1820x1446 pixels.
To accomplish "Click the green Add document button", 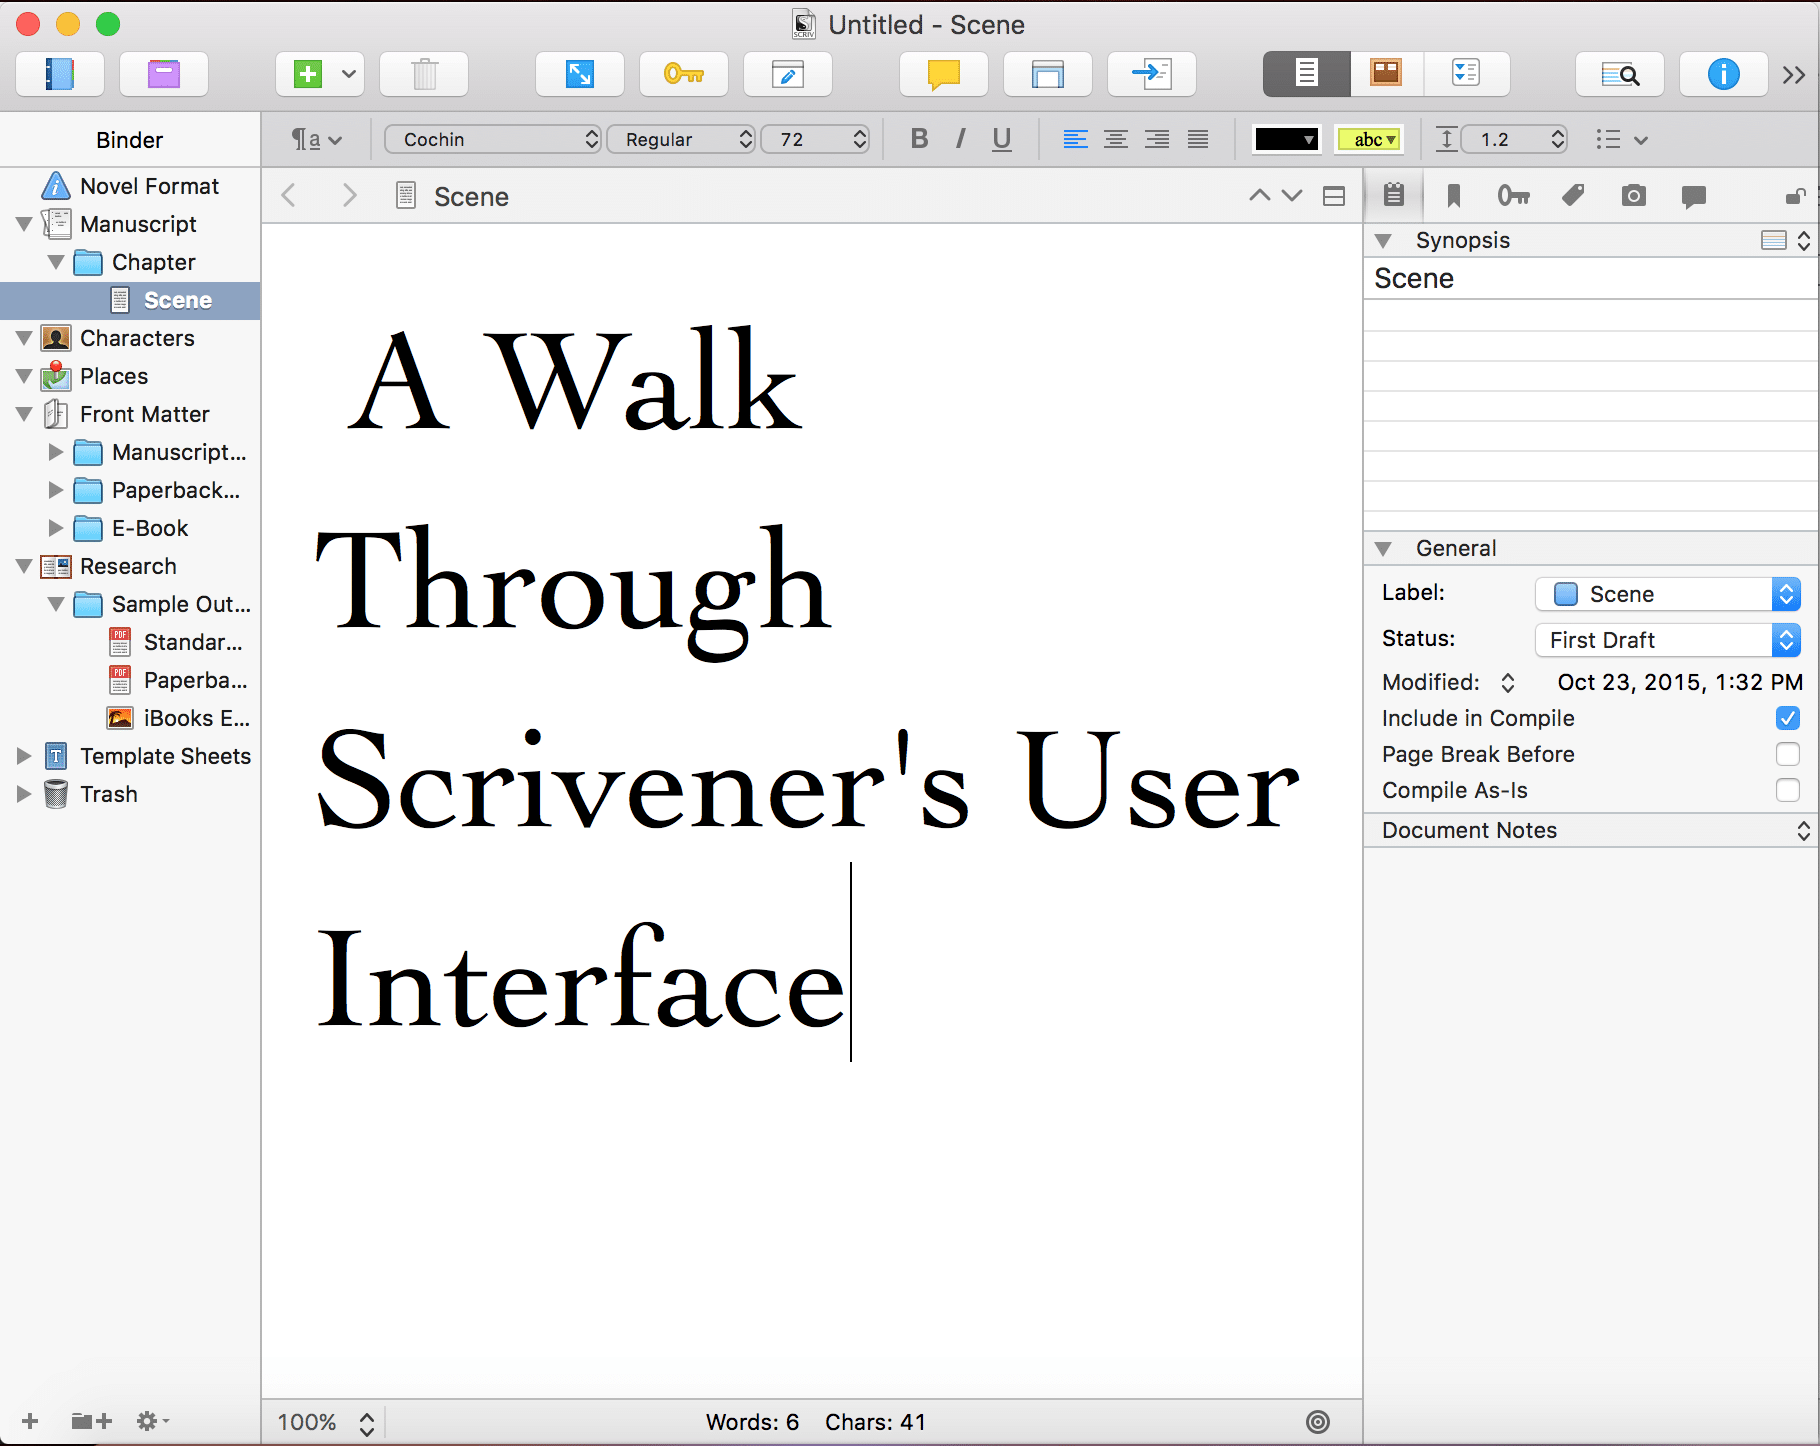I will (x=308, y=74).
